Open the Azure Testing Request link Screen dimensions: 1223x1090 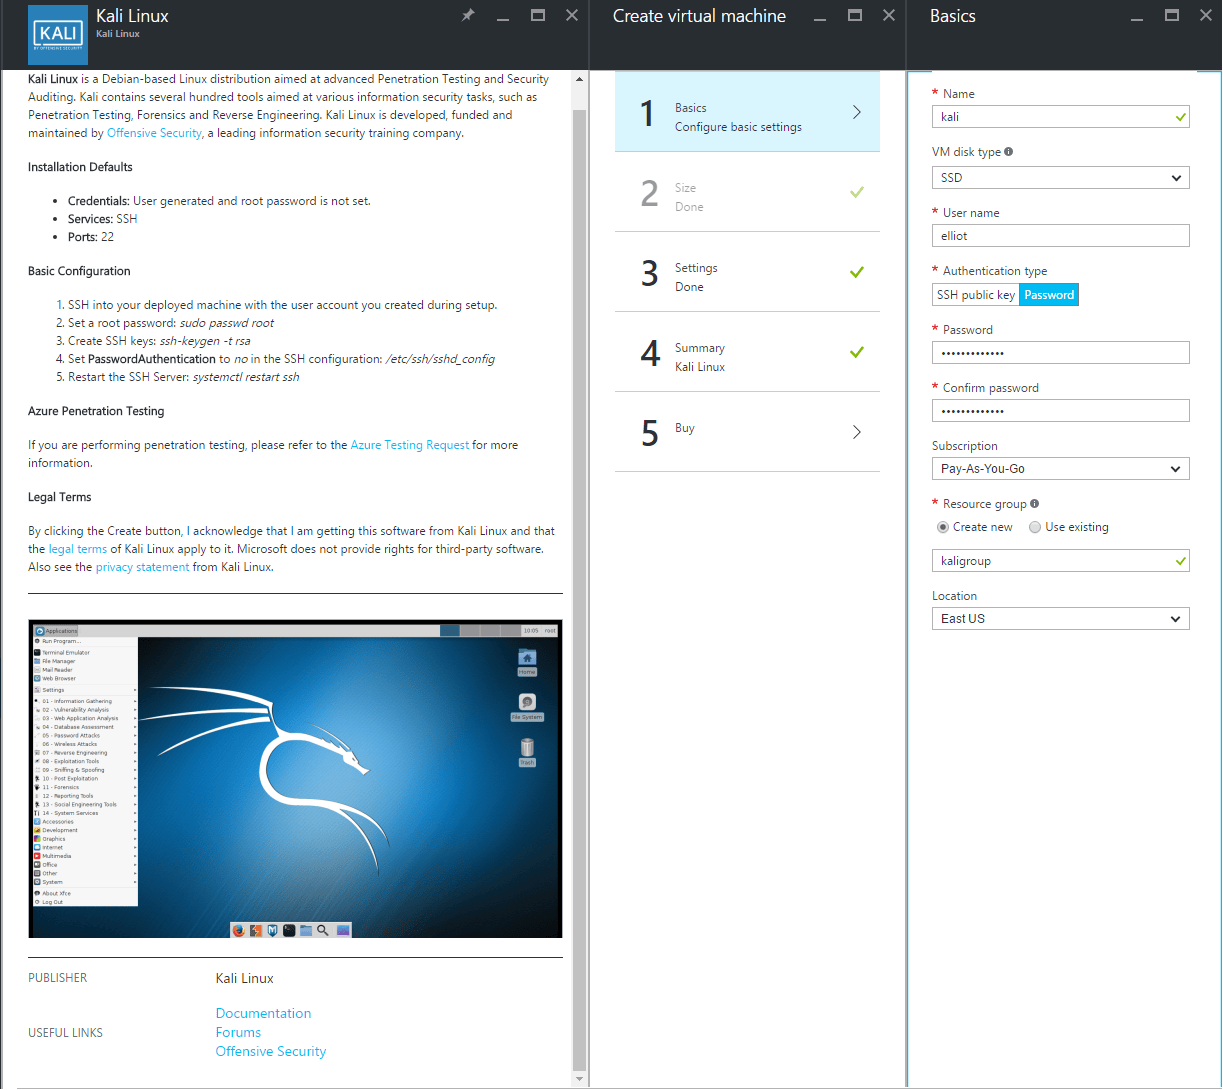pos(409,445)
